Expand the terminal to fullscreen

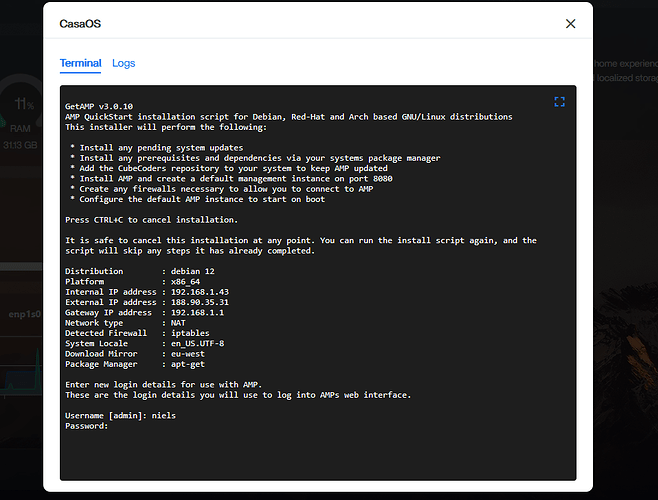coord(560,102)
